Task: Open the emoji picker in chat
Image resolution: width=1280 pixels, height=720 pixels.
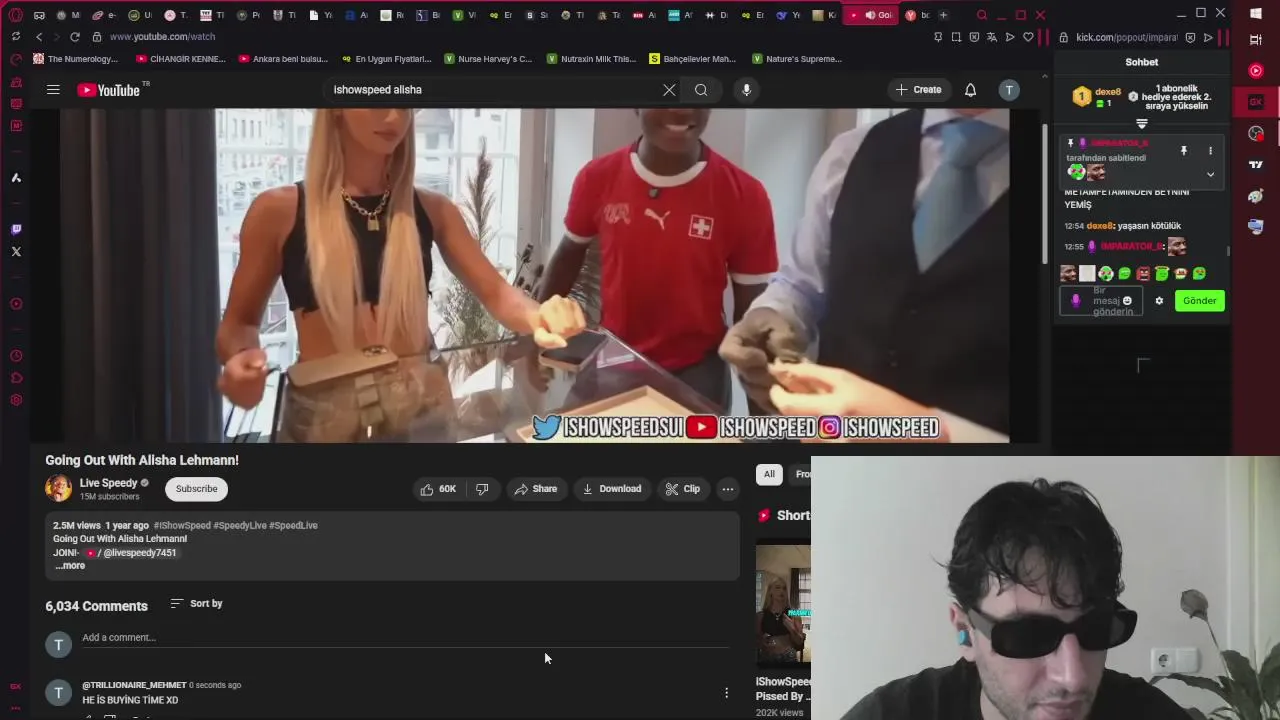Action: coord(1127,301)
